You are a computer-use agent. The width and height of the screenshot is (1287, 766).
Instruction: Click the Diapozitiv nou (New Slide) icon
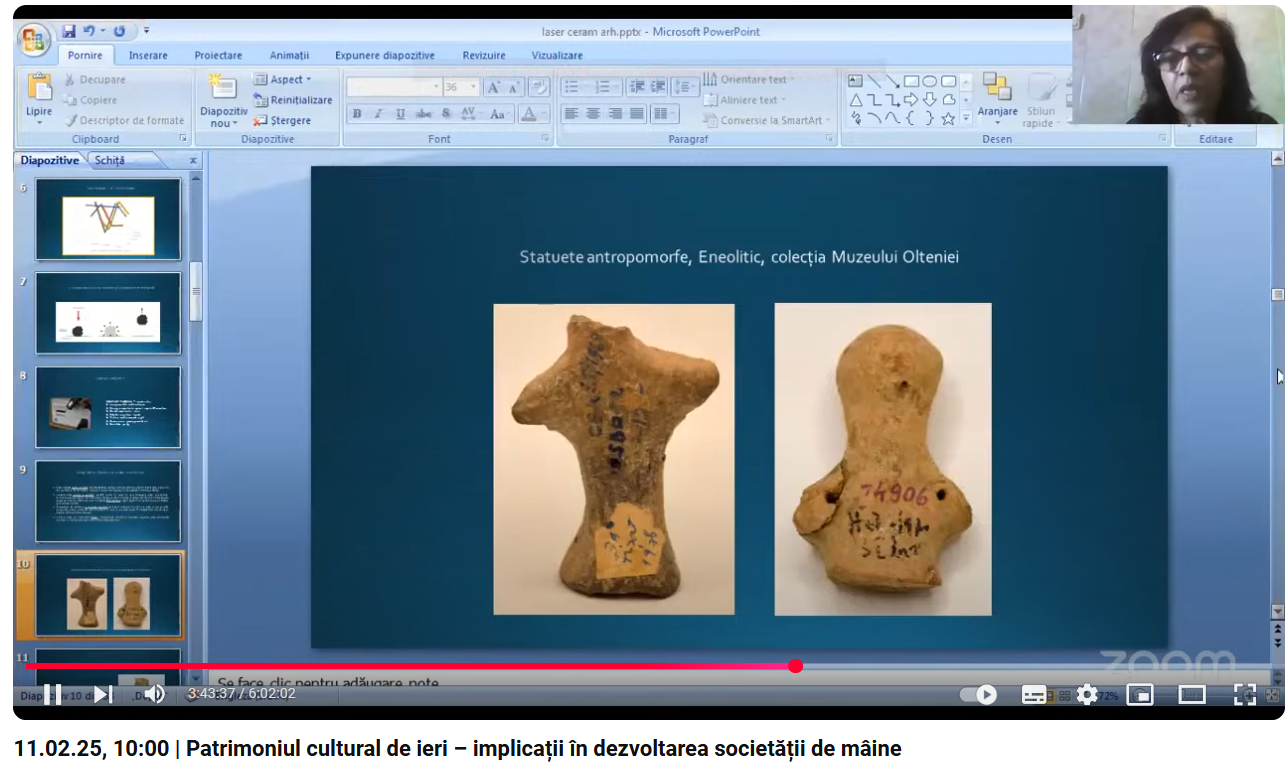(x=222, y=88)
